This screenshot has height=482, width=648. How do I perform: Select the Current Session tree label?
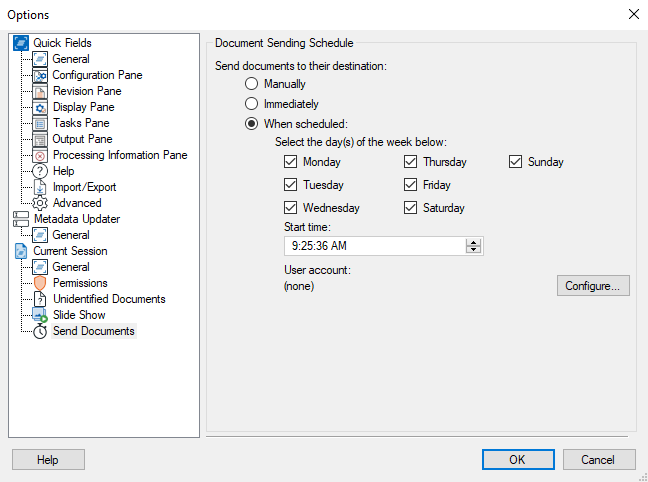[70, 251]
